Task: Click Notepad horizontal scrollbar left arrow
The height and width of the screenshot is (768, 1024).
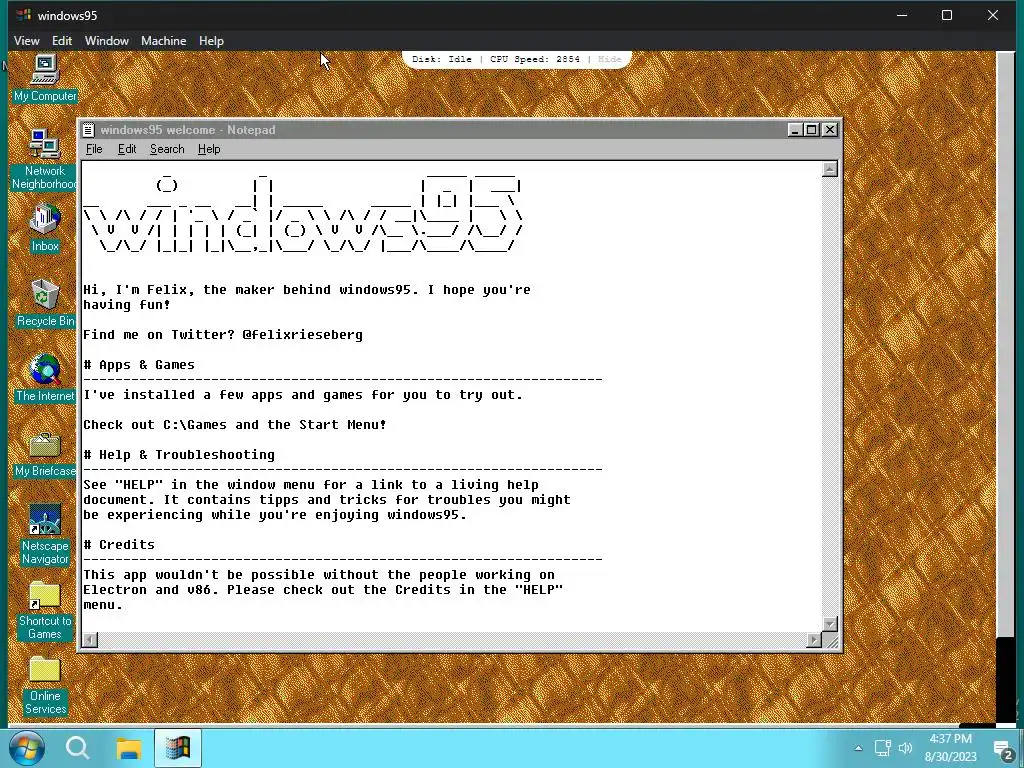Action: (x=90, y=640)
